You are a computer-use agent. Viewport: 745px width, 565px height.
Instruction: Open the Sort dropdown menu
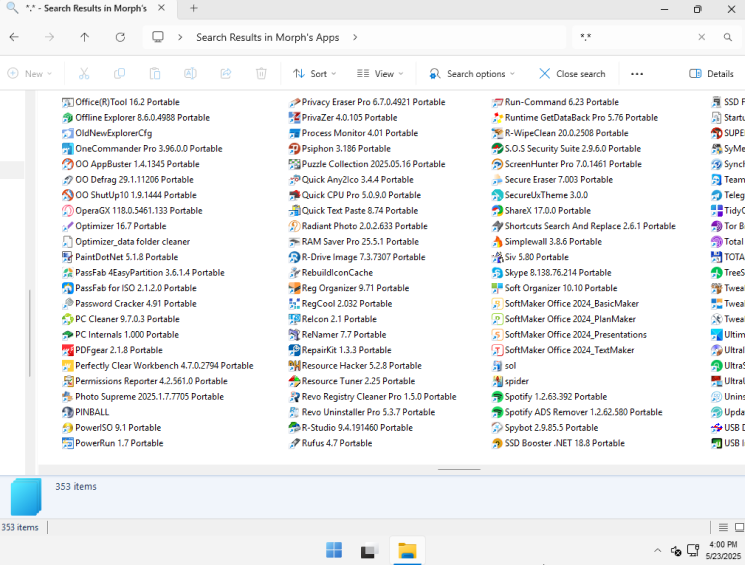[x=314, y=74]
